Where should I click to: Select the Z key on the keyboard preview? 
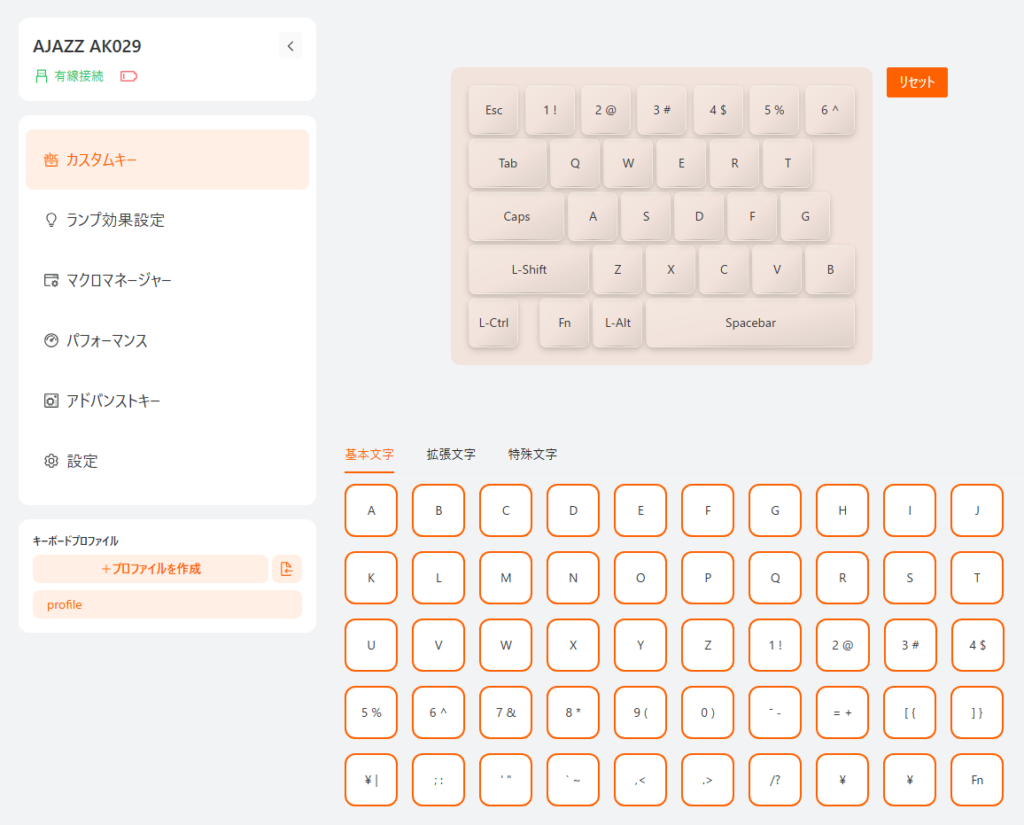click(617, 269)
